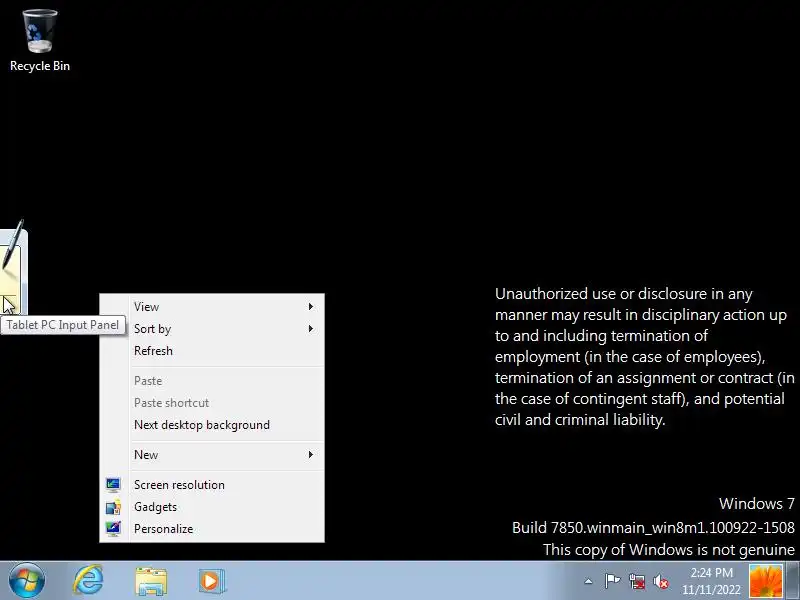Click the Screen resolution monitor icon
The image size is (800, 600).
113,485
